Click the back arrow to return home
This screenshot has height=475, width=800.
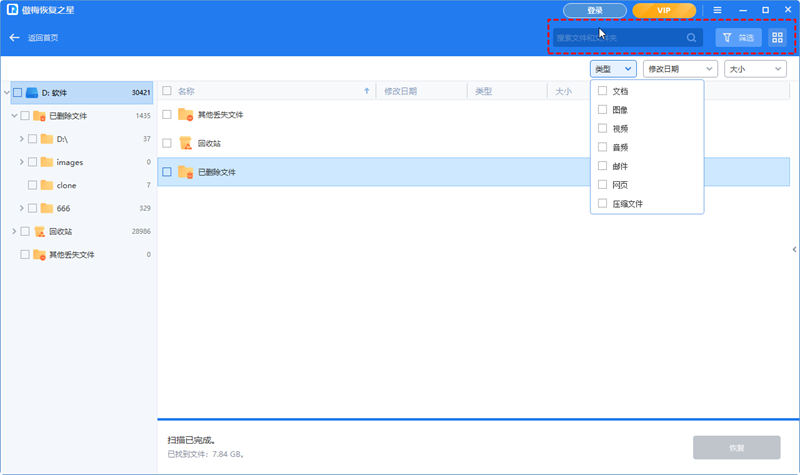click(x=14, y=38)
